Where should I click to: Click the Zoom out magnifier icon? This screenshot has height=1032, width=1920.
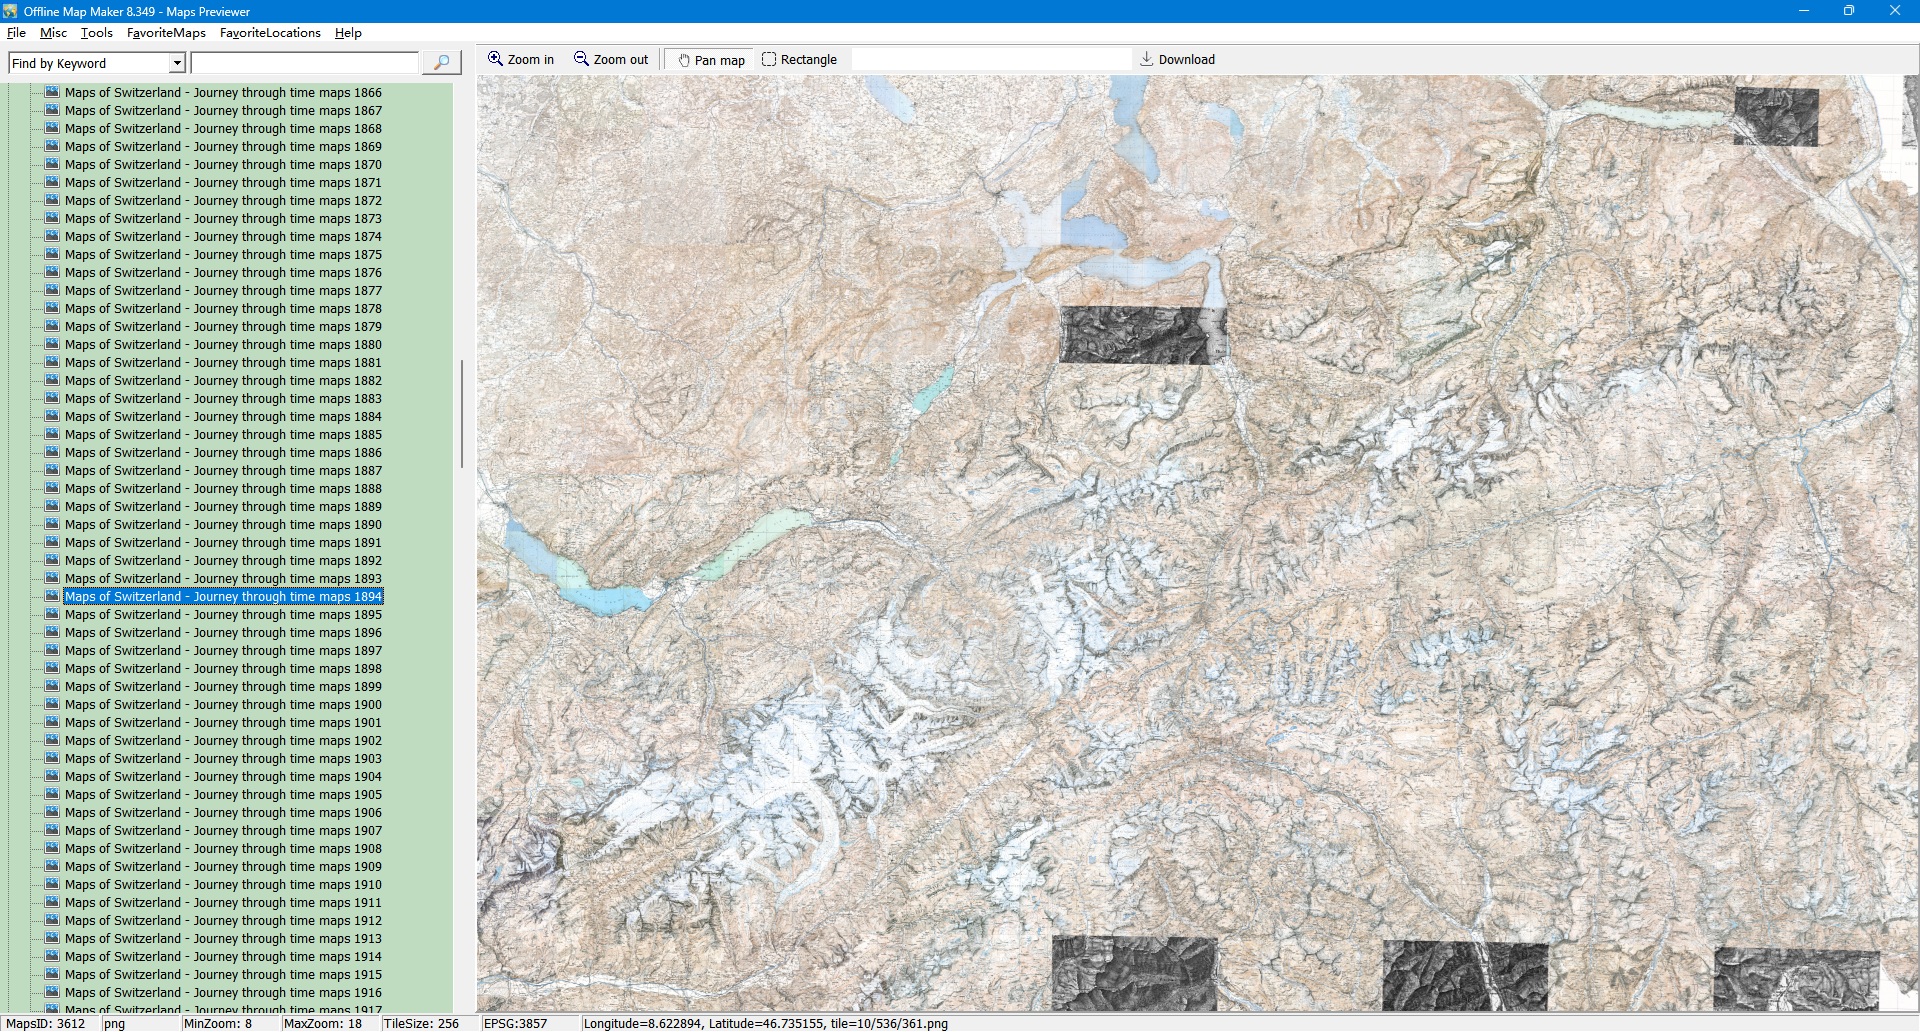pos(581,59)
